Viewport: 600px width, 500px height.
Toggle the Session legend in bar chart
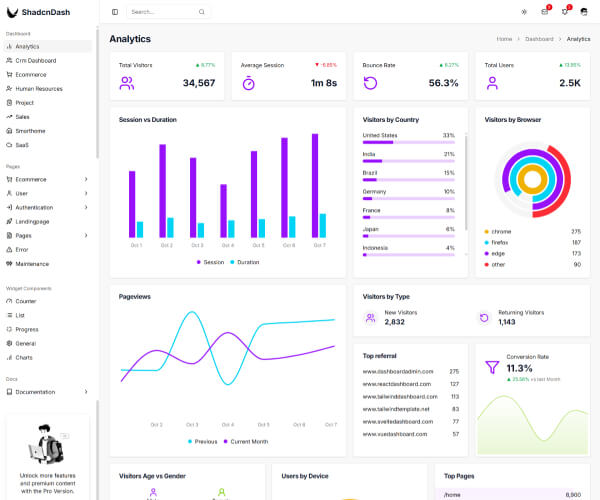pyautogui.click(x=210, y=262)
